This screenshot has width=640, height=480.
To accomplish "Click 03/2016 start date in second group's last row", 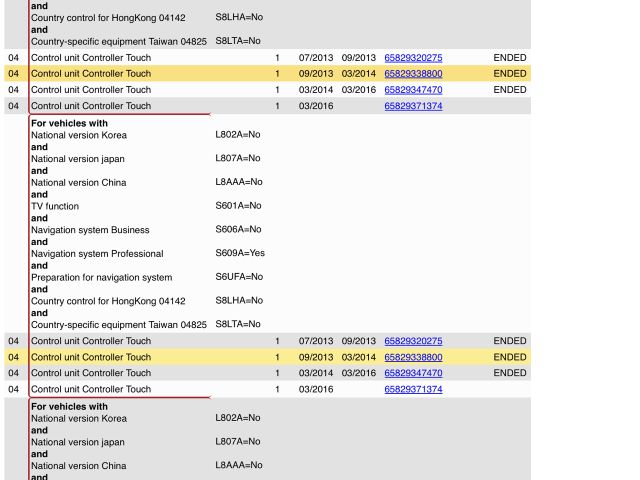I will click(x=315, y=389).
